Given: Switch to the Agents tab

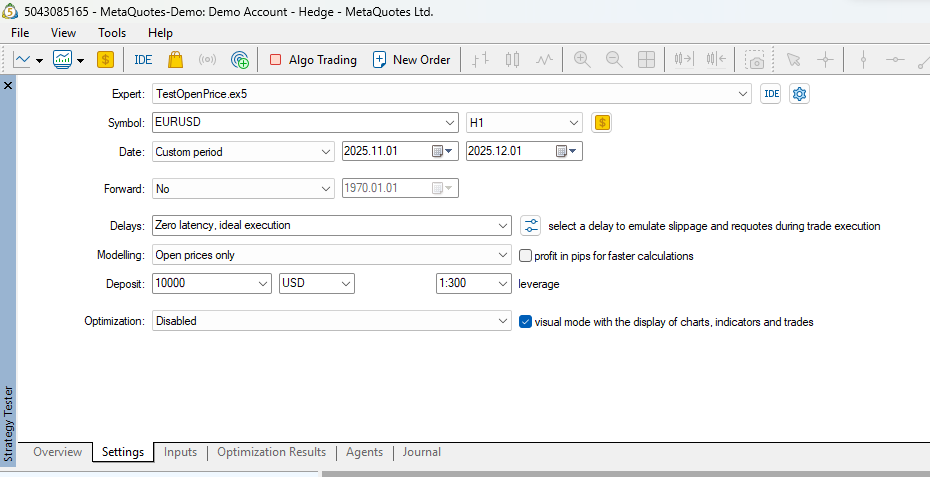Looking at the screenshot, I should 364,452.
